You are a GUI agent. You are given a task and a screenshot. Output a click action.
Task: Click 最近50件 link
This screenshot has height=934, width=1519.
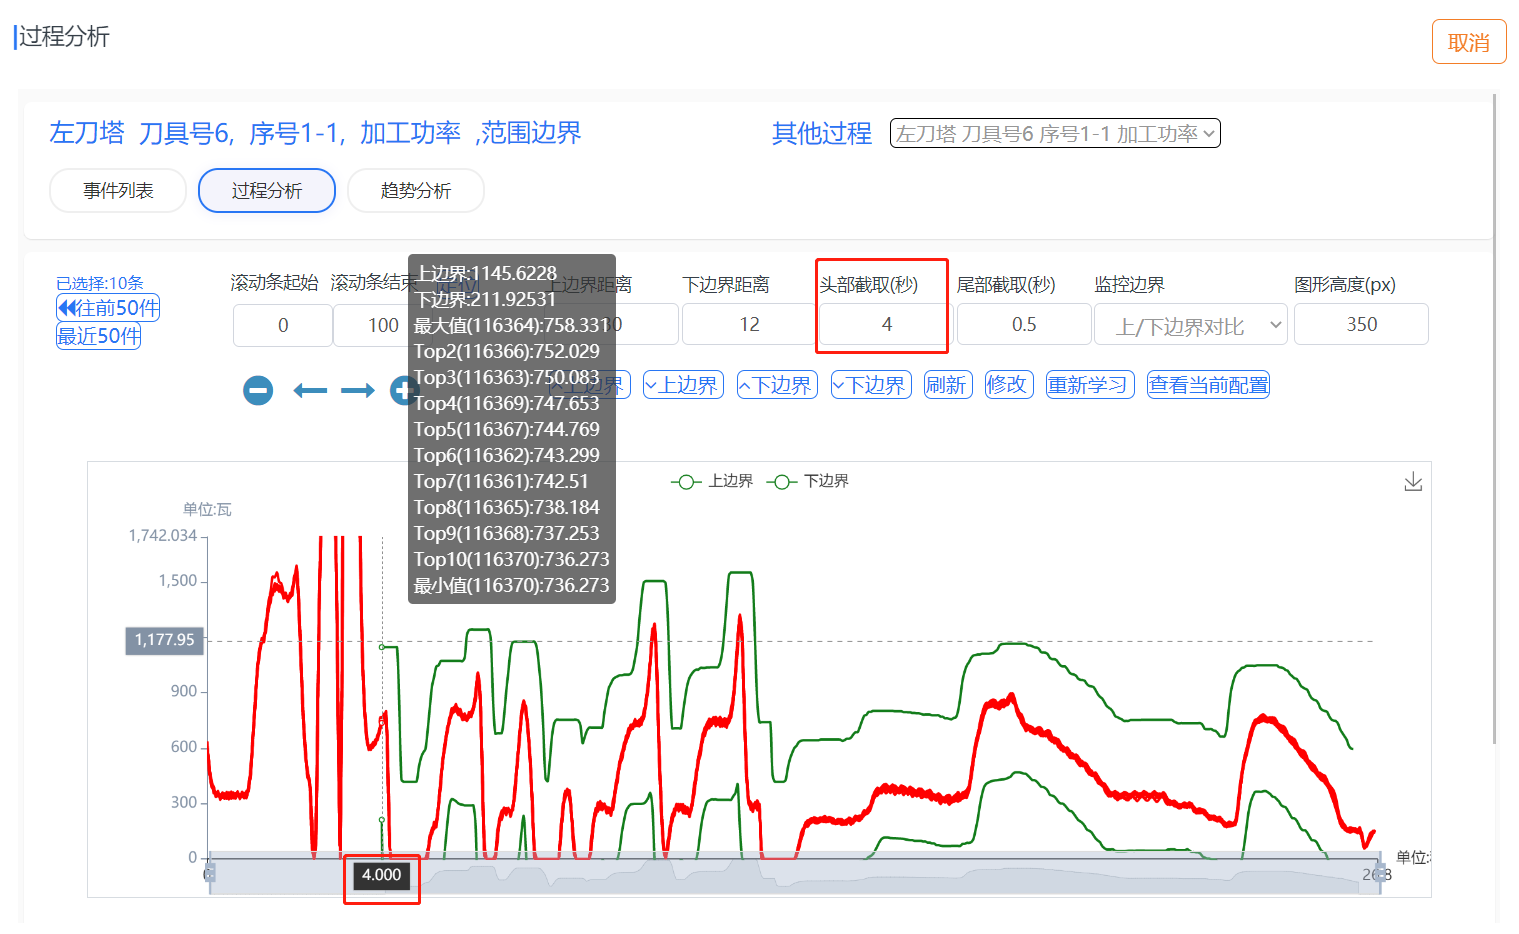coord(98,336)
